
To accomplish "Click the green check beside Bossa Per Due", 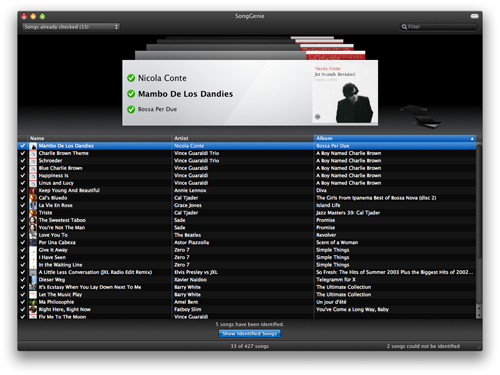I will 131,109.
